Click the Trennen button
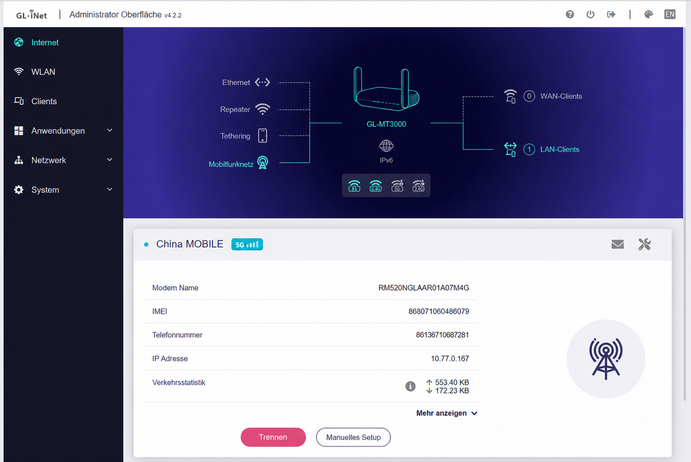 273,437
